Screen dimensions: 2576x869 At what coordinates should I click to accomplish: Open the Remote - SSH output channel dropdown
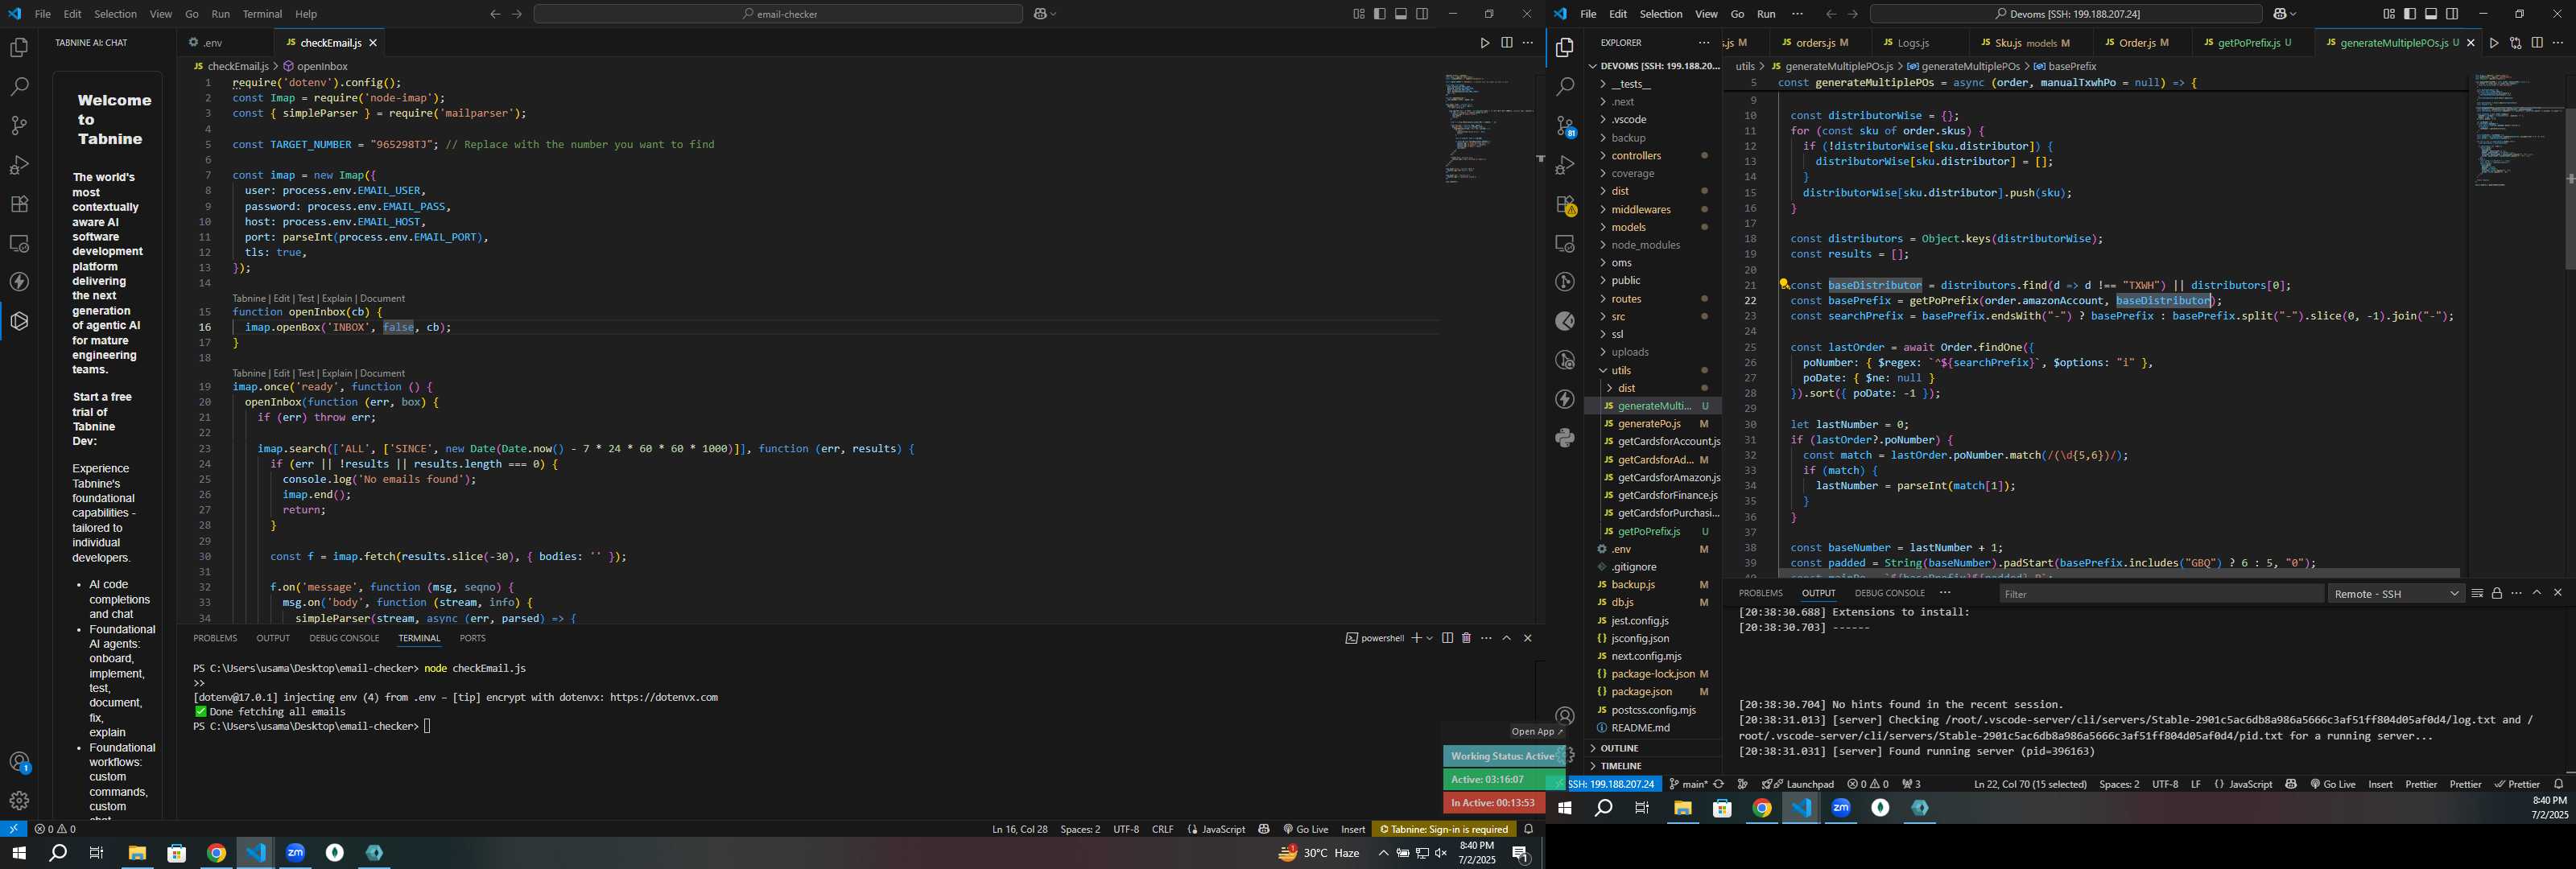point(2396,594)
